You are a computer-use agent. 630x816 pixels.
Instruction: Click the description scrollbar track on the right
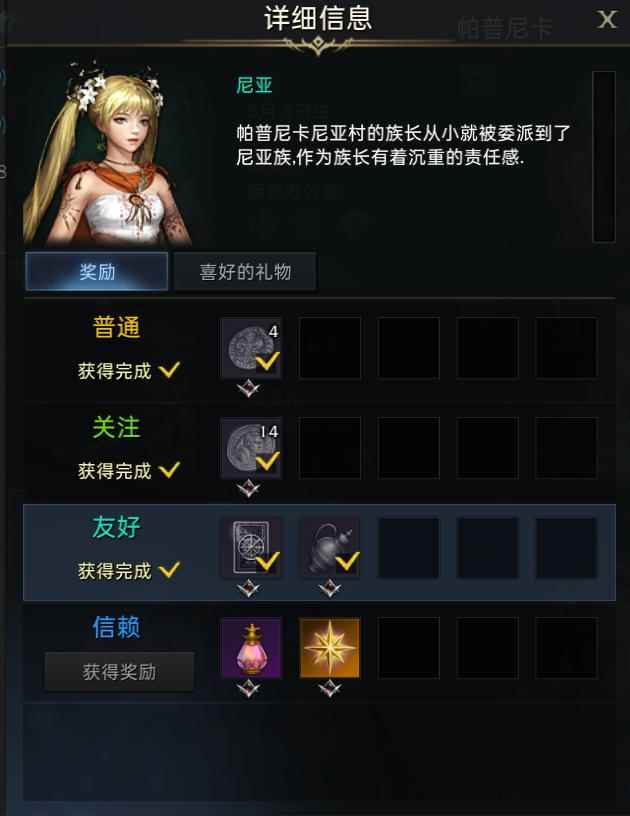click(x=604, y=157)
